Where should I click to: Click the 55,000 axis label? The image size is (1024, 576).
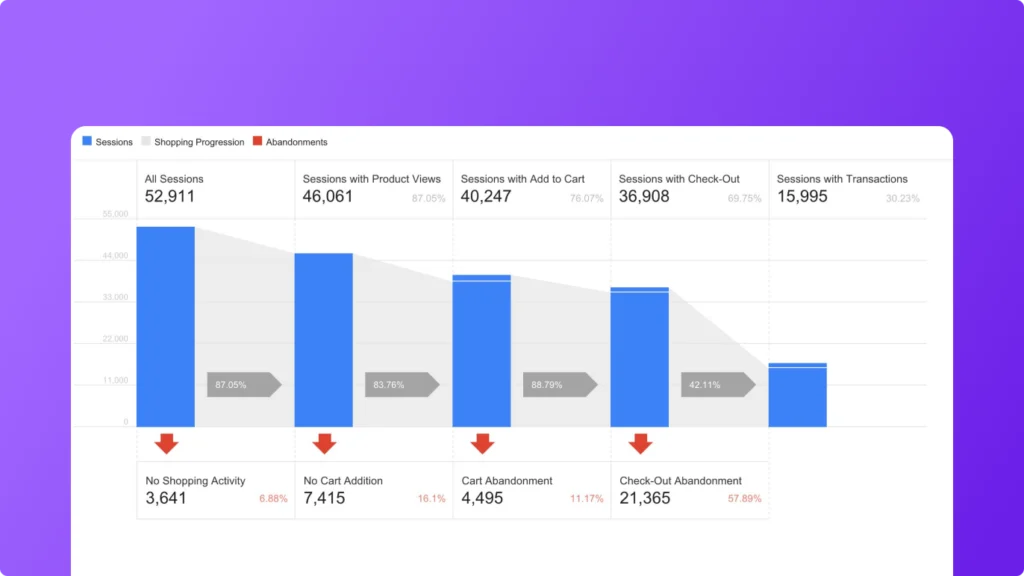pos(116,214)
